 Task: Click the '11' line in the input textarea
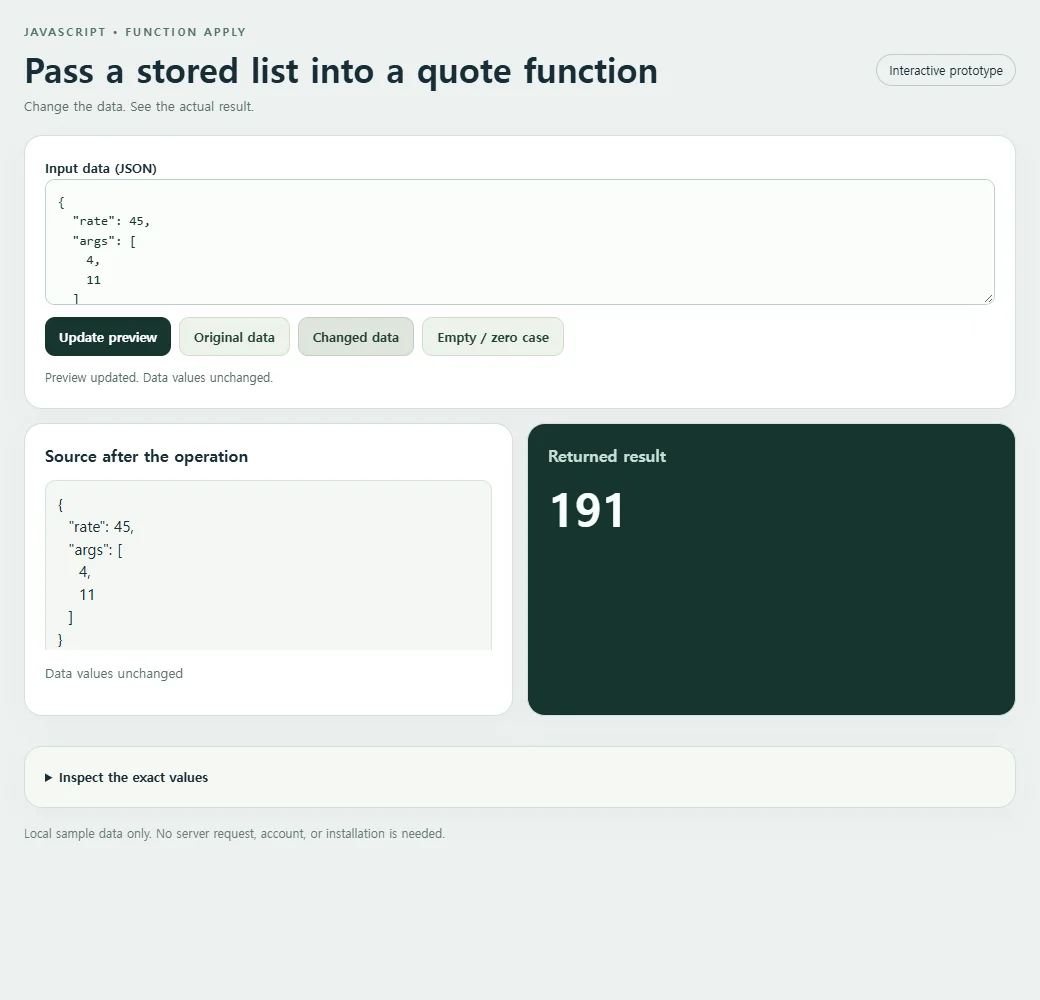pos(94,280)
